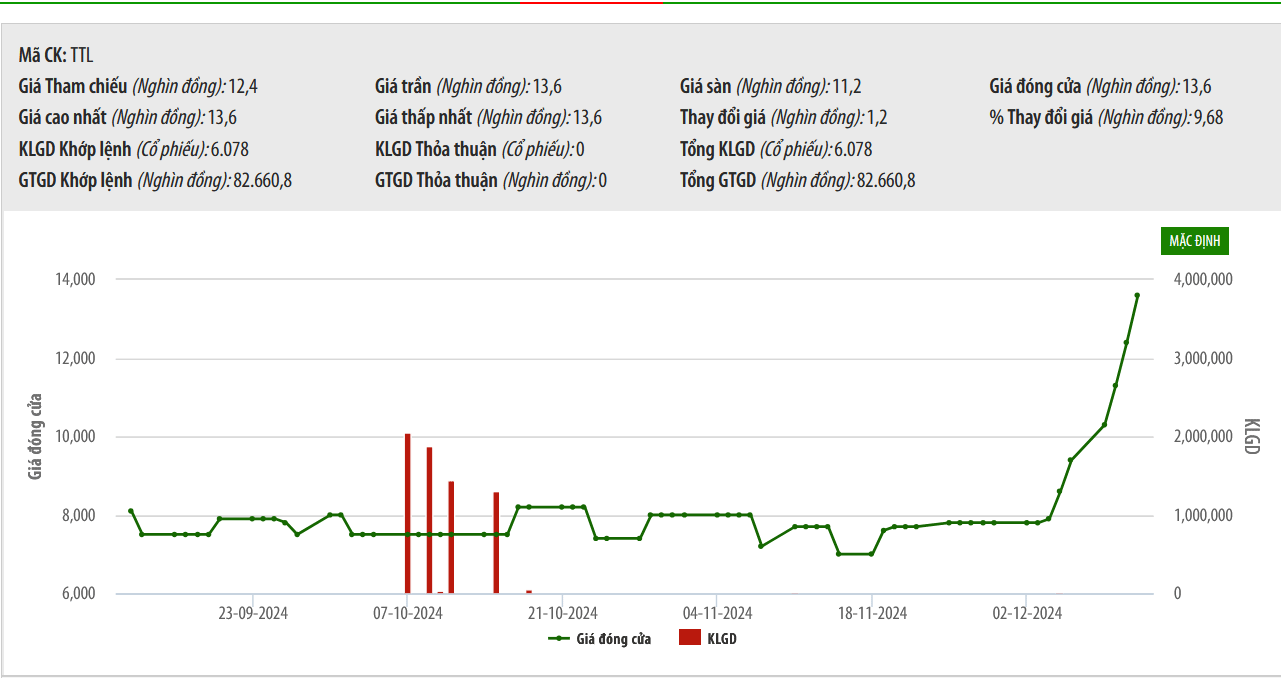Screen dimensions: 1281x678
Task: Click the TTL stock code text
Action: point(81,55)
